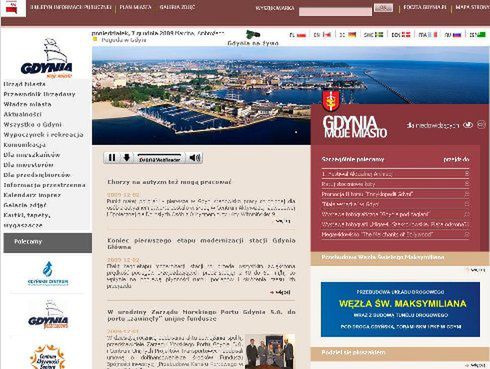Image resolution: width=490 pixels, height=369 pixels.
Task: Click the eye icon for visually impaired
Action: click(x=468, y=125)
